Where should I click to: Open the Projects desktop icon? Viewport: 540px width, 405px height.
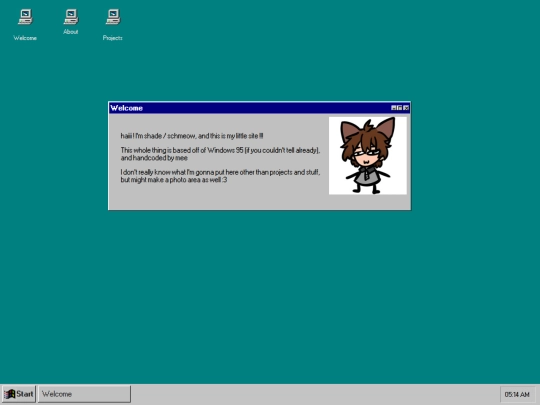pos(113,25)
